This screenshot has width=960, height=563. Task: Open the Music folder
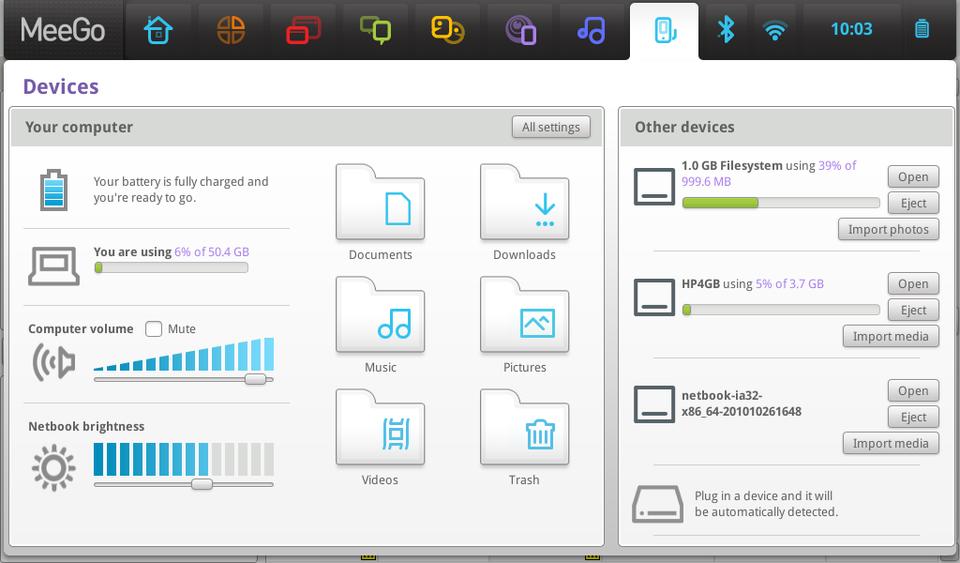(x=380, y=316)
